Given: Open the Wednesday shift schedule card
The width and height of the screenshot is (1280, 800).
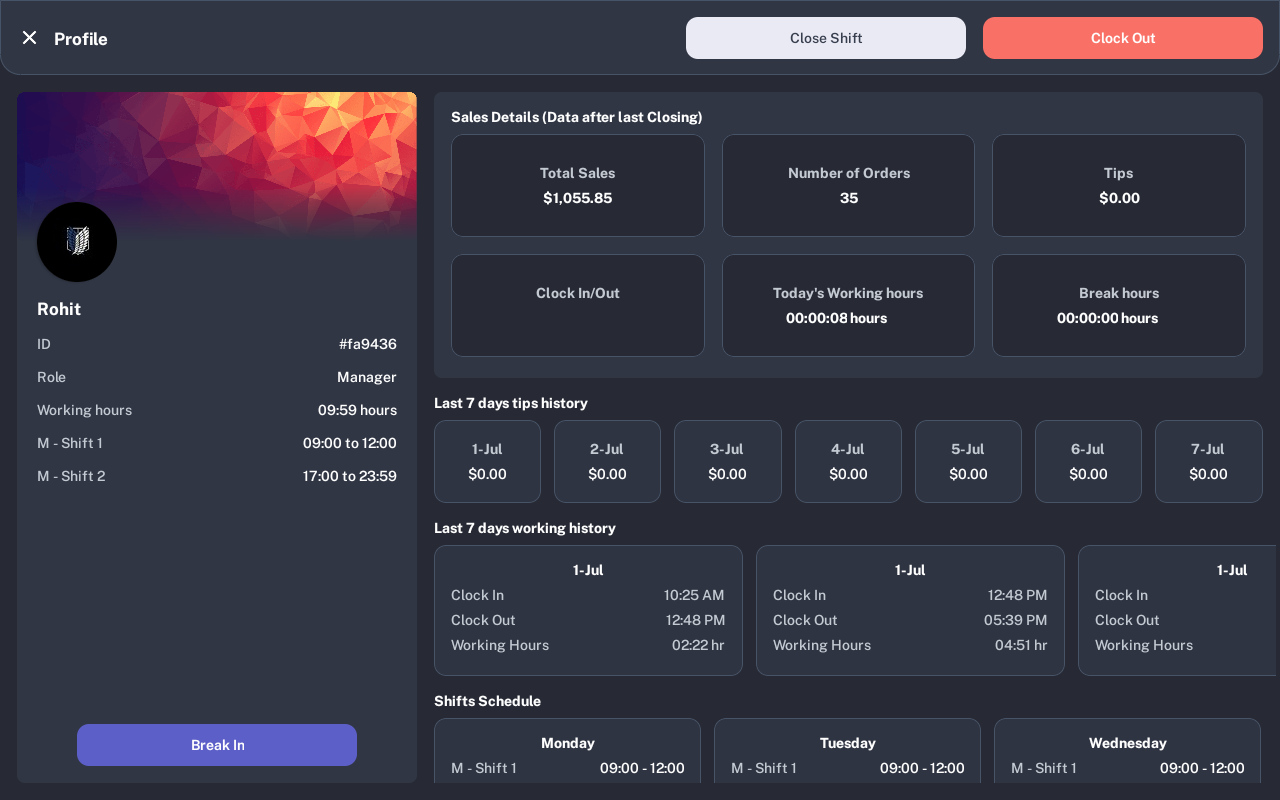Looking at the screenshot, I should pos(1128,751).
